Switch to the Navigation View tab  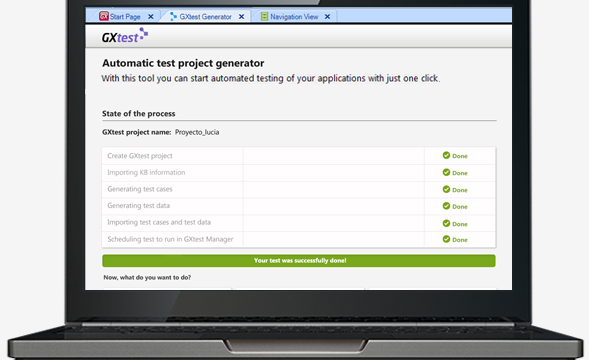point(294,17)
